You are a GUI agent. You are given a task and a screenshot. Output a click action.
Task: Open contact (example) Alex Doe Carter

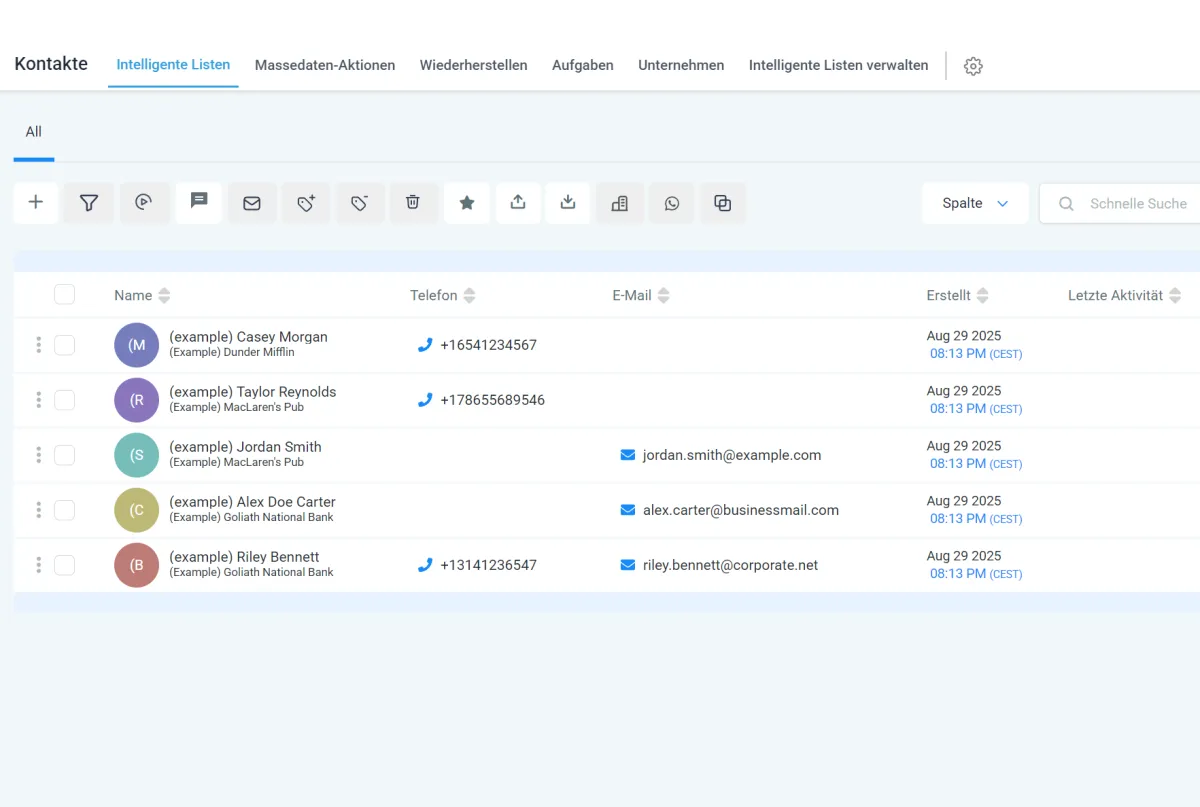point(252,502)
